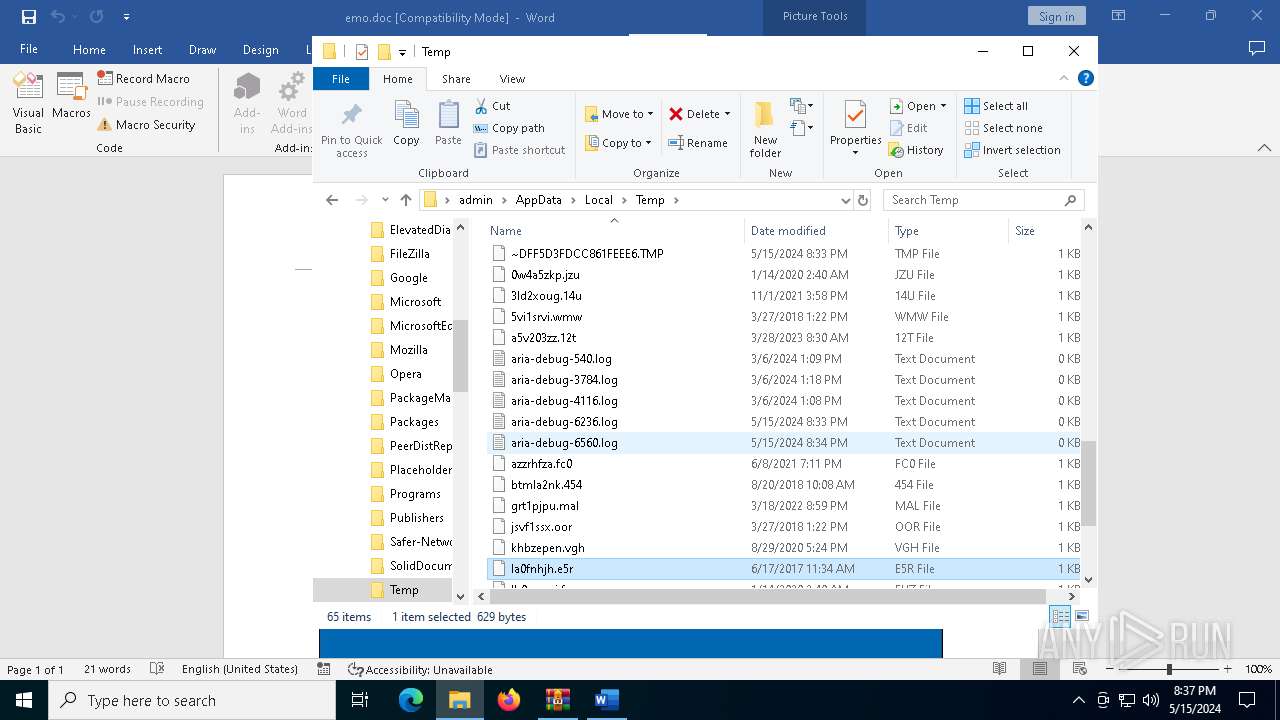This screenshot has width=1280, height=720.
Task: Click the Explorer Help question icon
Action: tap(1085, 78)
